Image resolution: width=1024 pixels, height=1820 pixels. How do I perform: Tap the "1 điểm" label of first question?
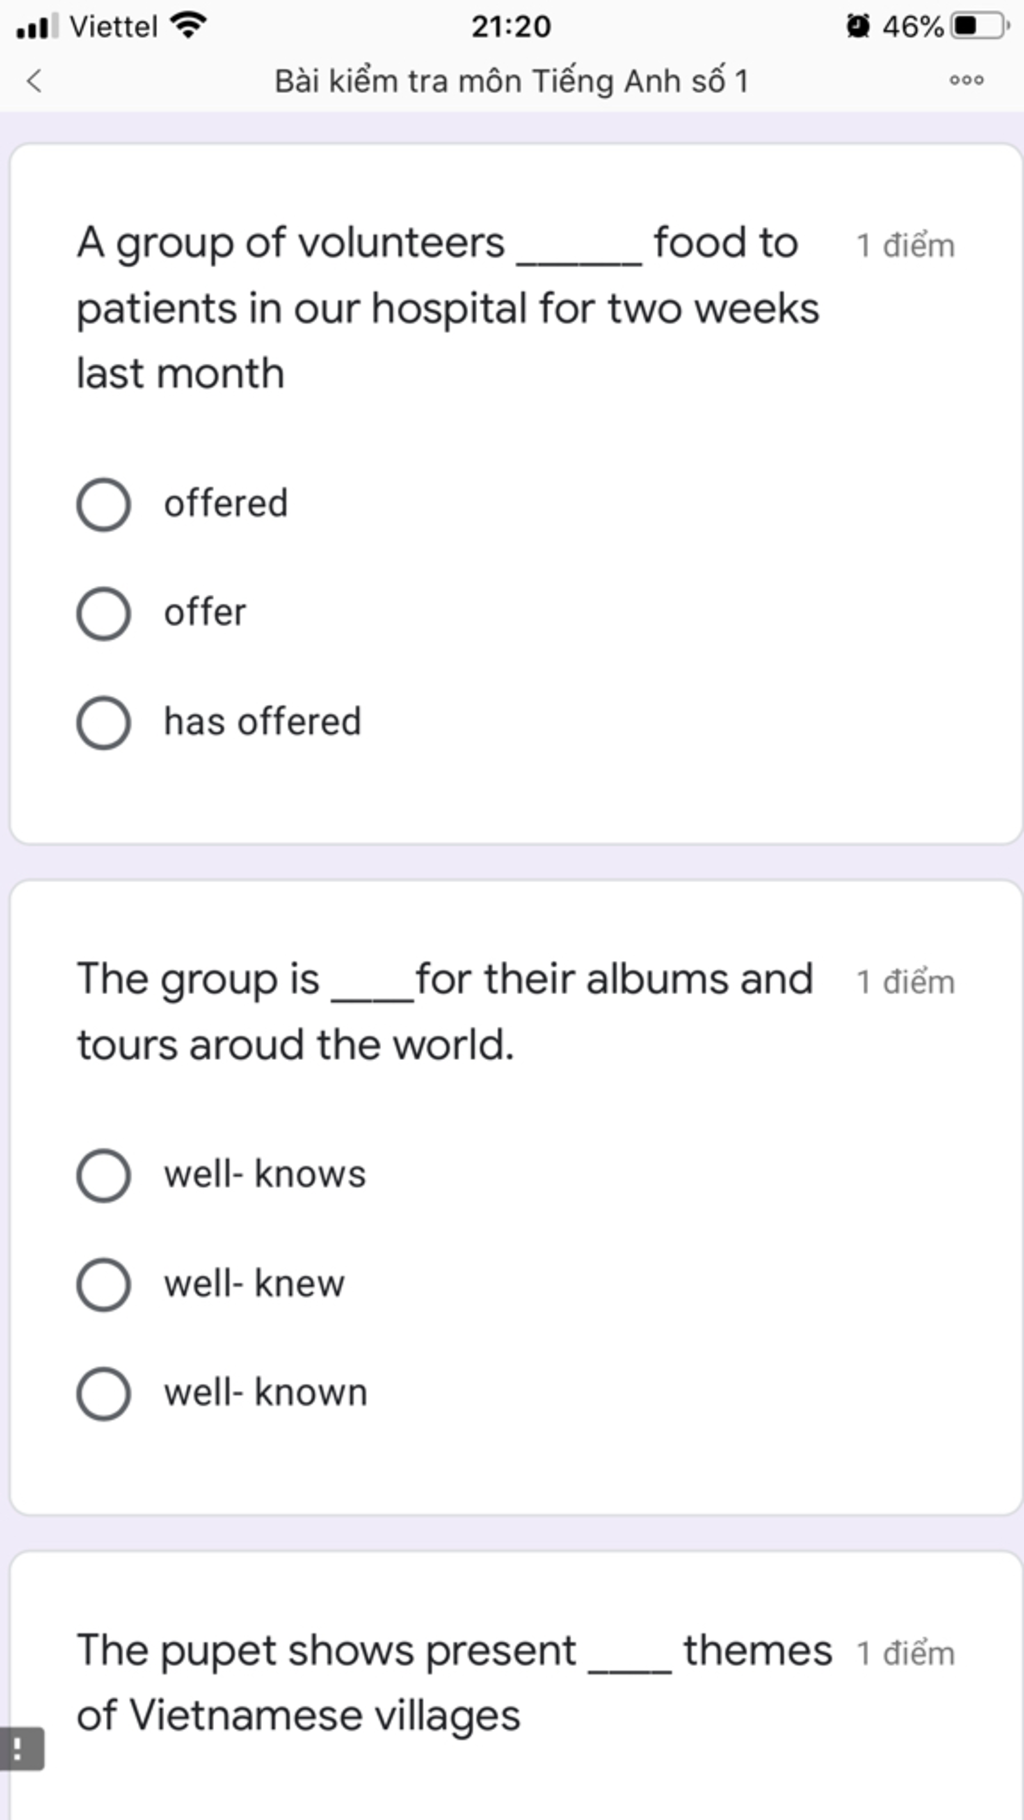[x=905, y=246]
